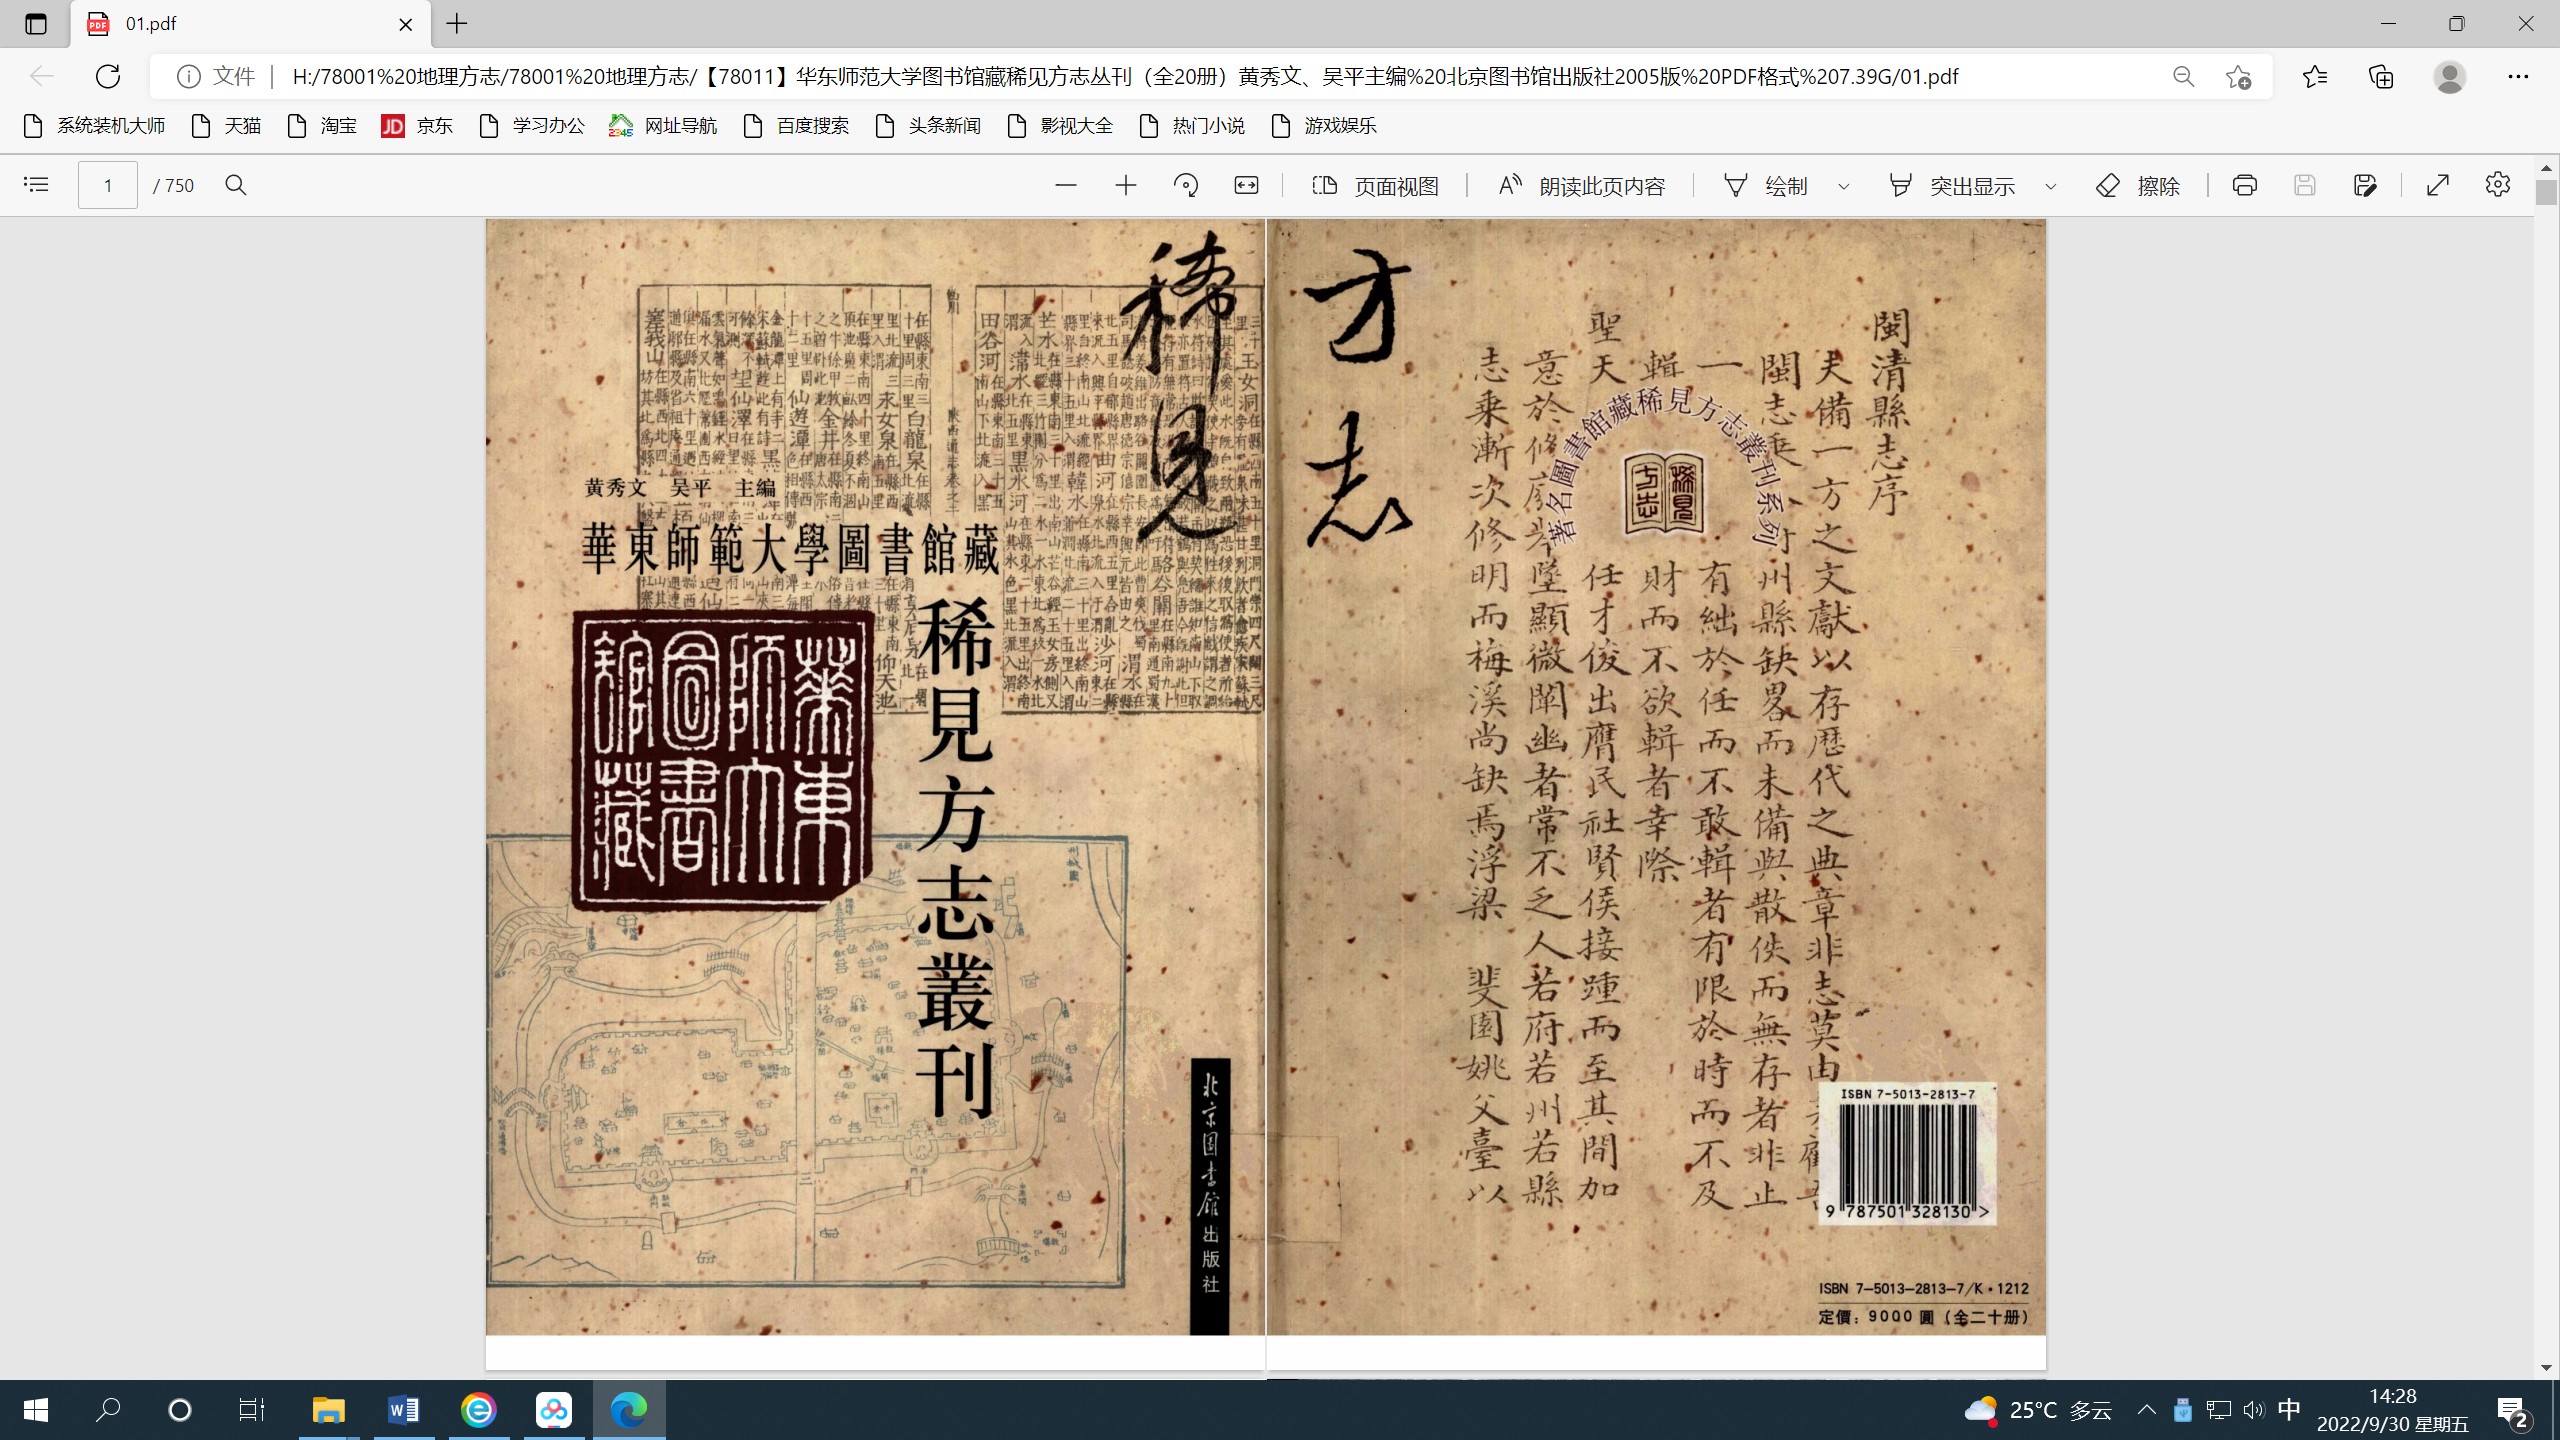Open Word from the taskbar
Screen dimensions: 2560x1440
click(404, 1410)
